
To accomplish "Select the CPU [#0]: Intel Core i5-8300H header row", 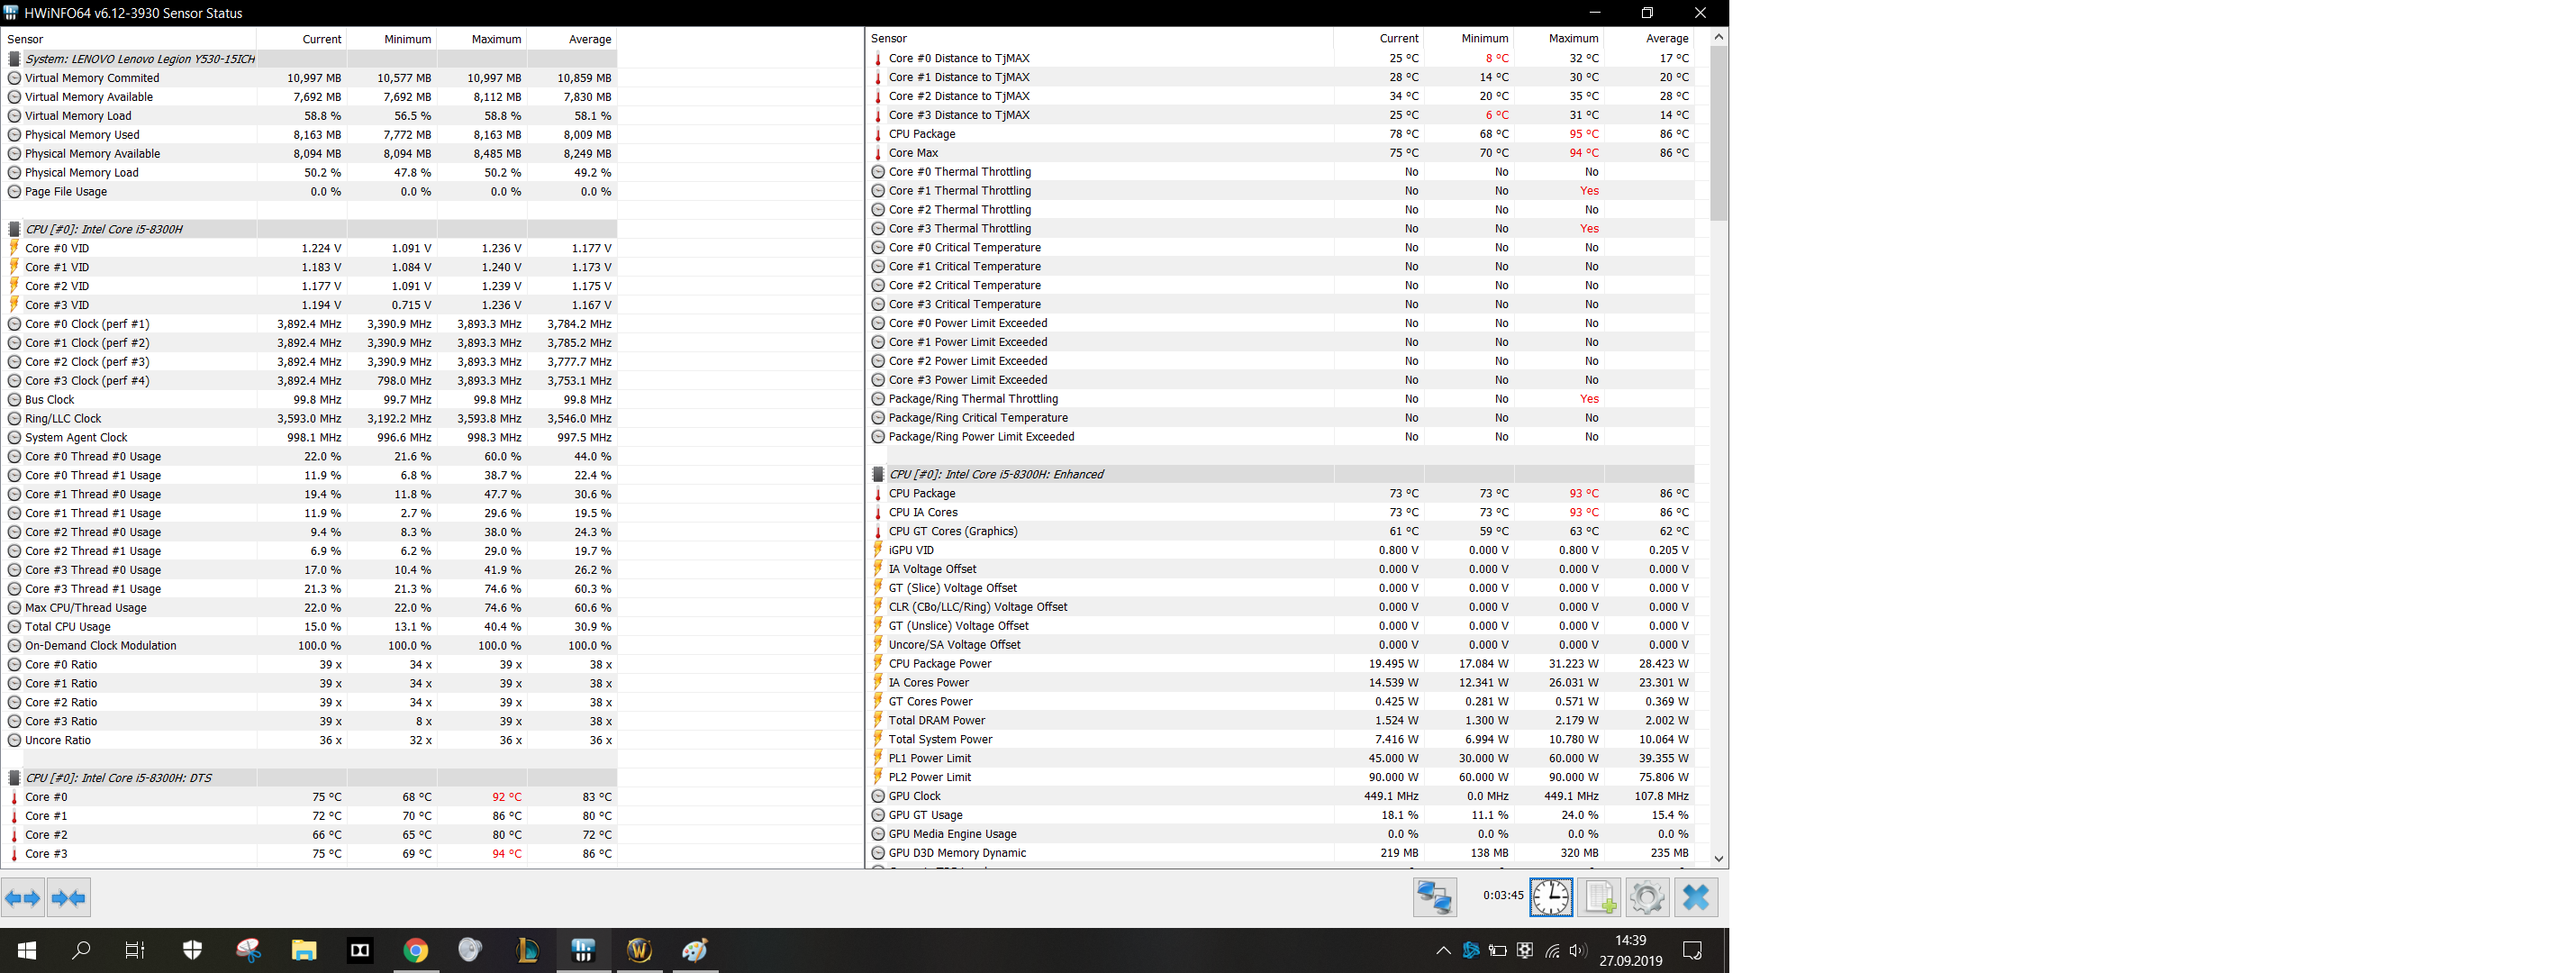I will pyautogui.click(x=311, y=229).
